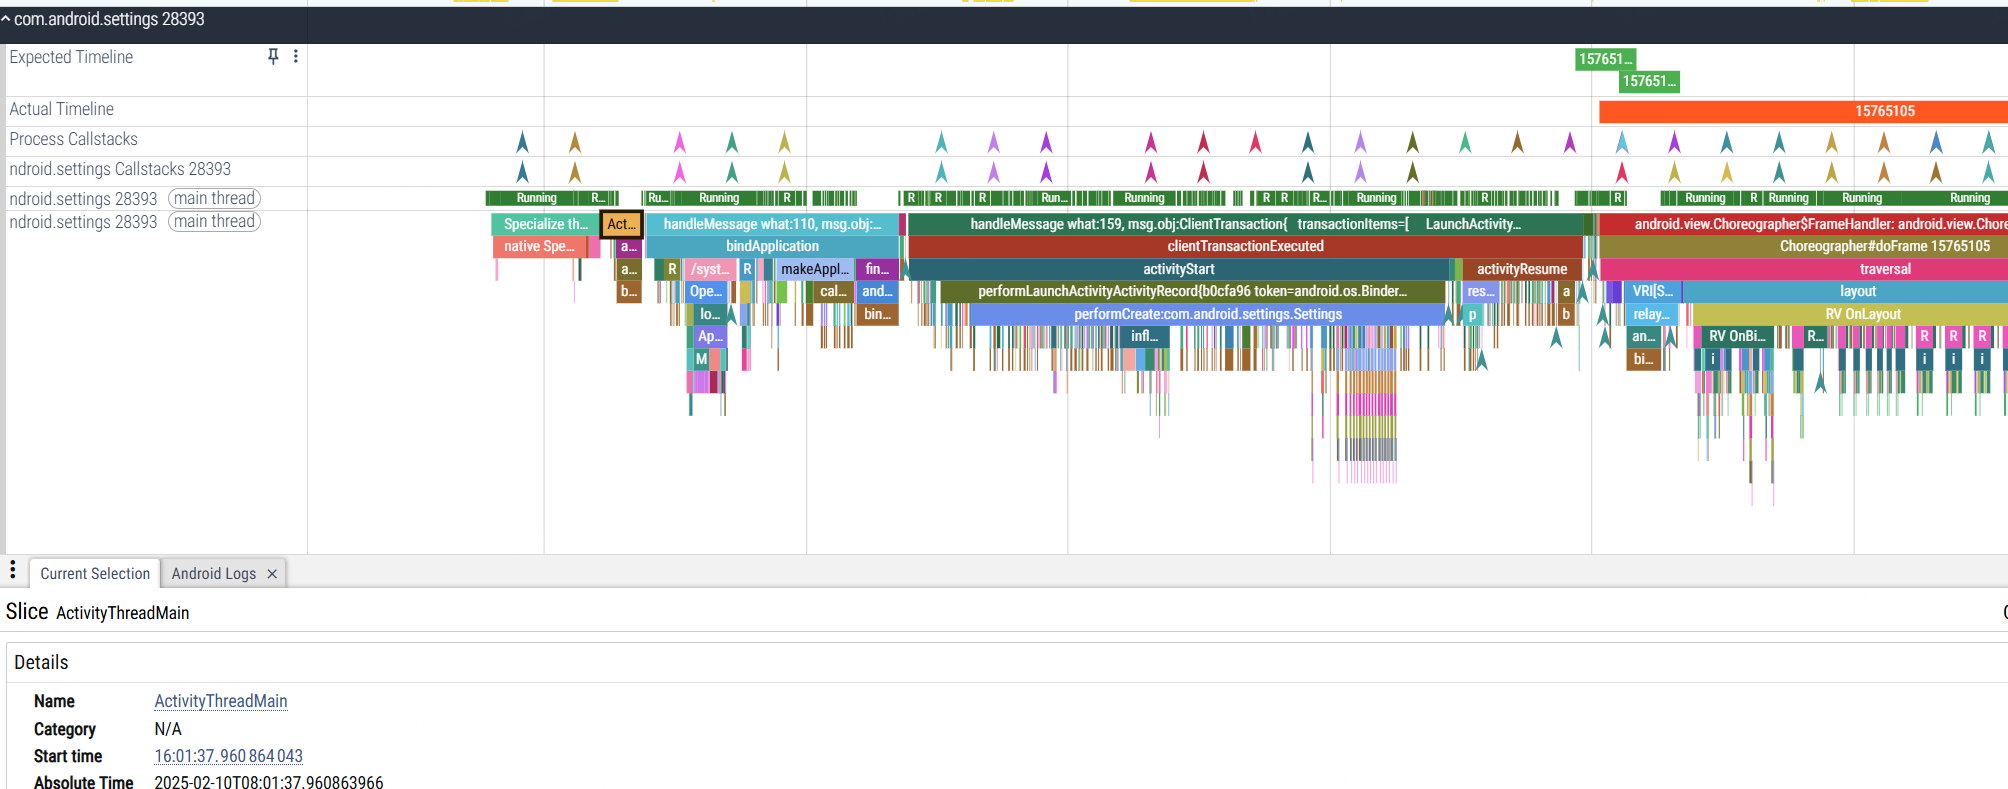Image resolution: width=2008 pixels, height=789 pixels.
Task: Select the activityResume slice
Action: 1521,269
